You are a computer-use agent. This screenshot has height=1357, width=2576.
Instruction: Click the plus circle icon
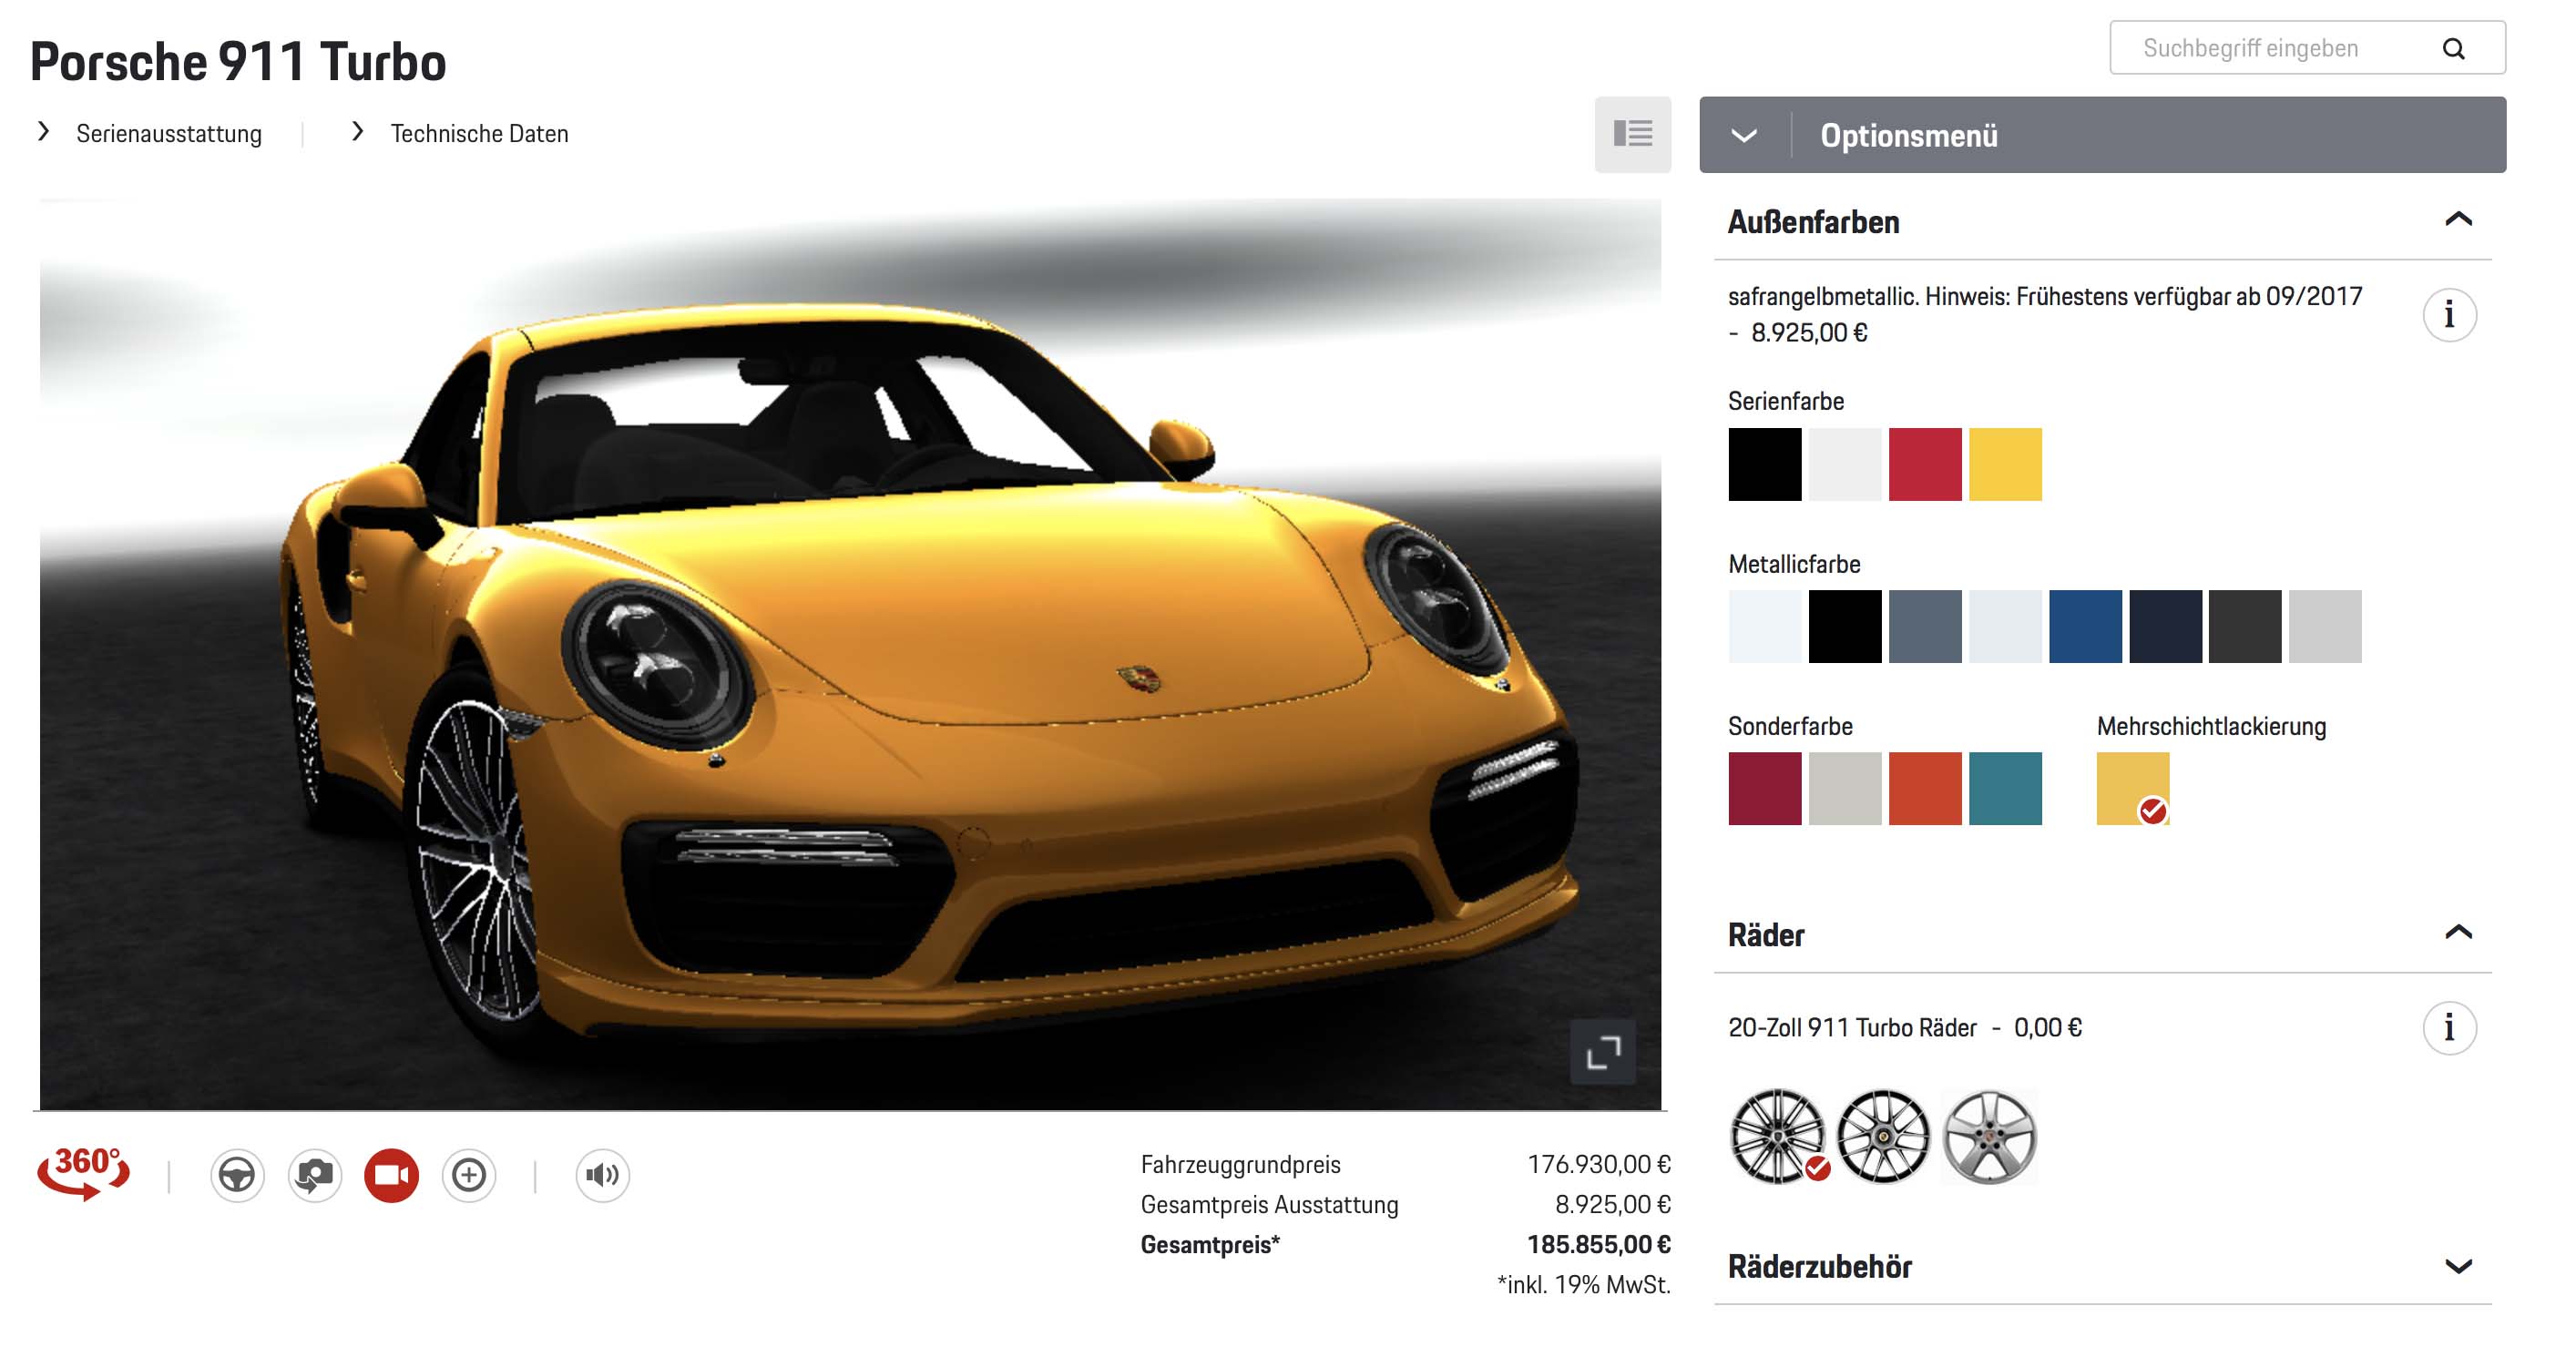pos(469,1175)
